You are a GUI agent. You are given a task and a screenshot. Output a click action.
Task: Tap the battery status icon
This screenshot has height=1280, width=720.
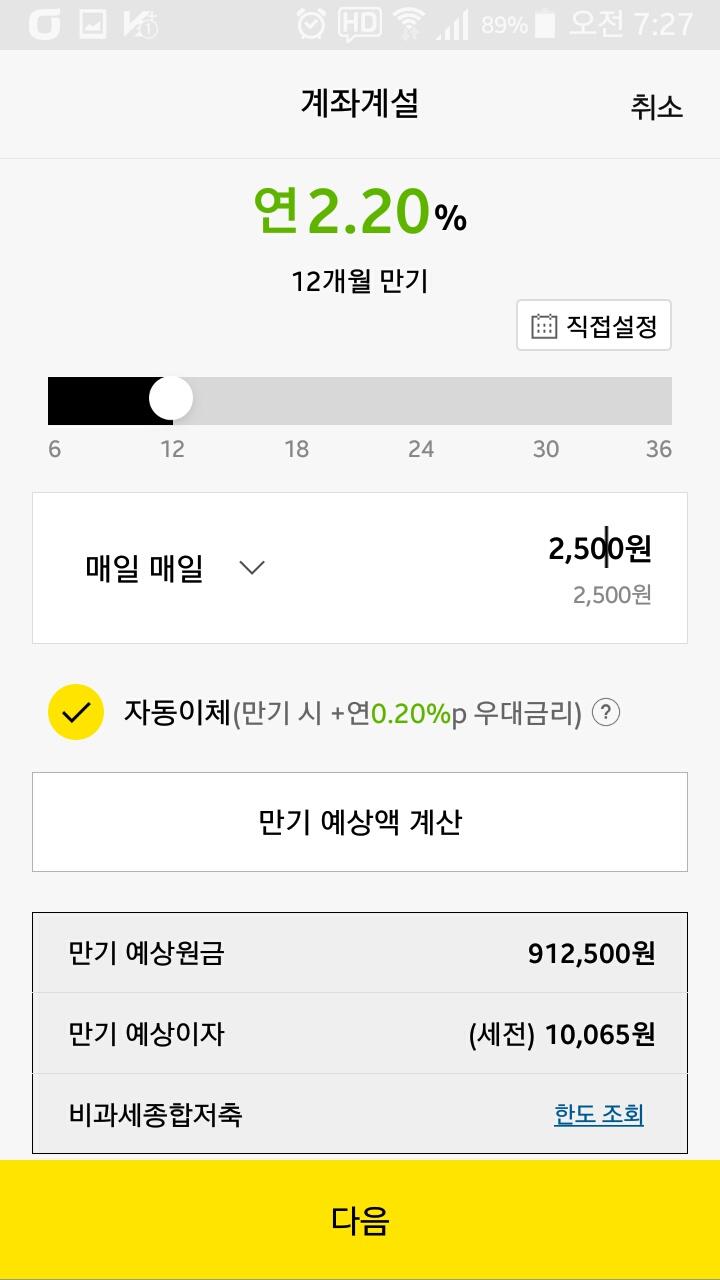(x=545, y=24)
